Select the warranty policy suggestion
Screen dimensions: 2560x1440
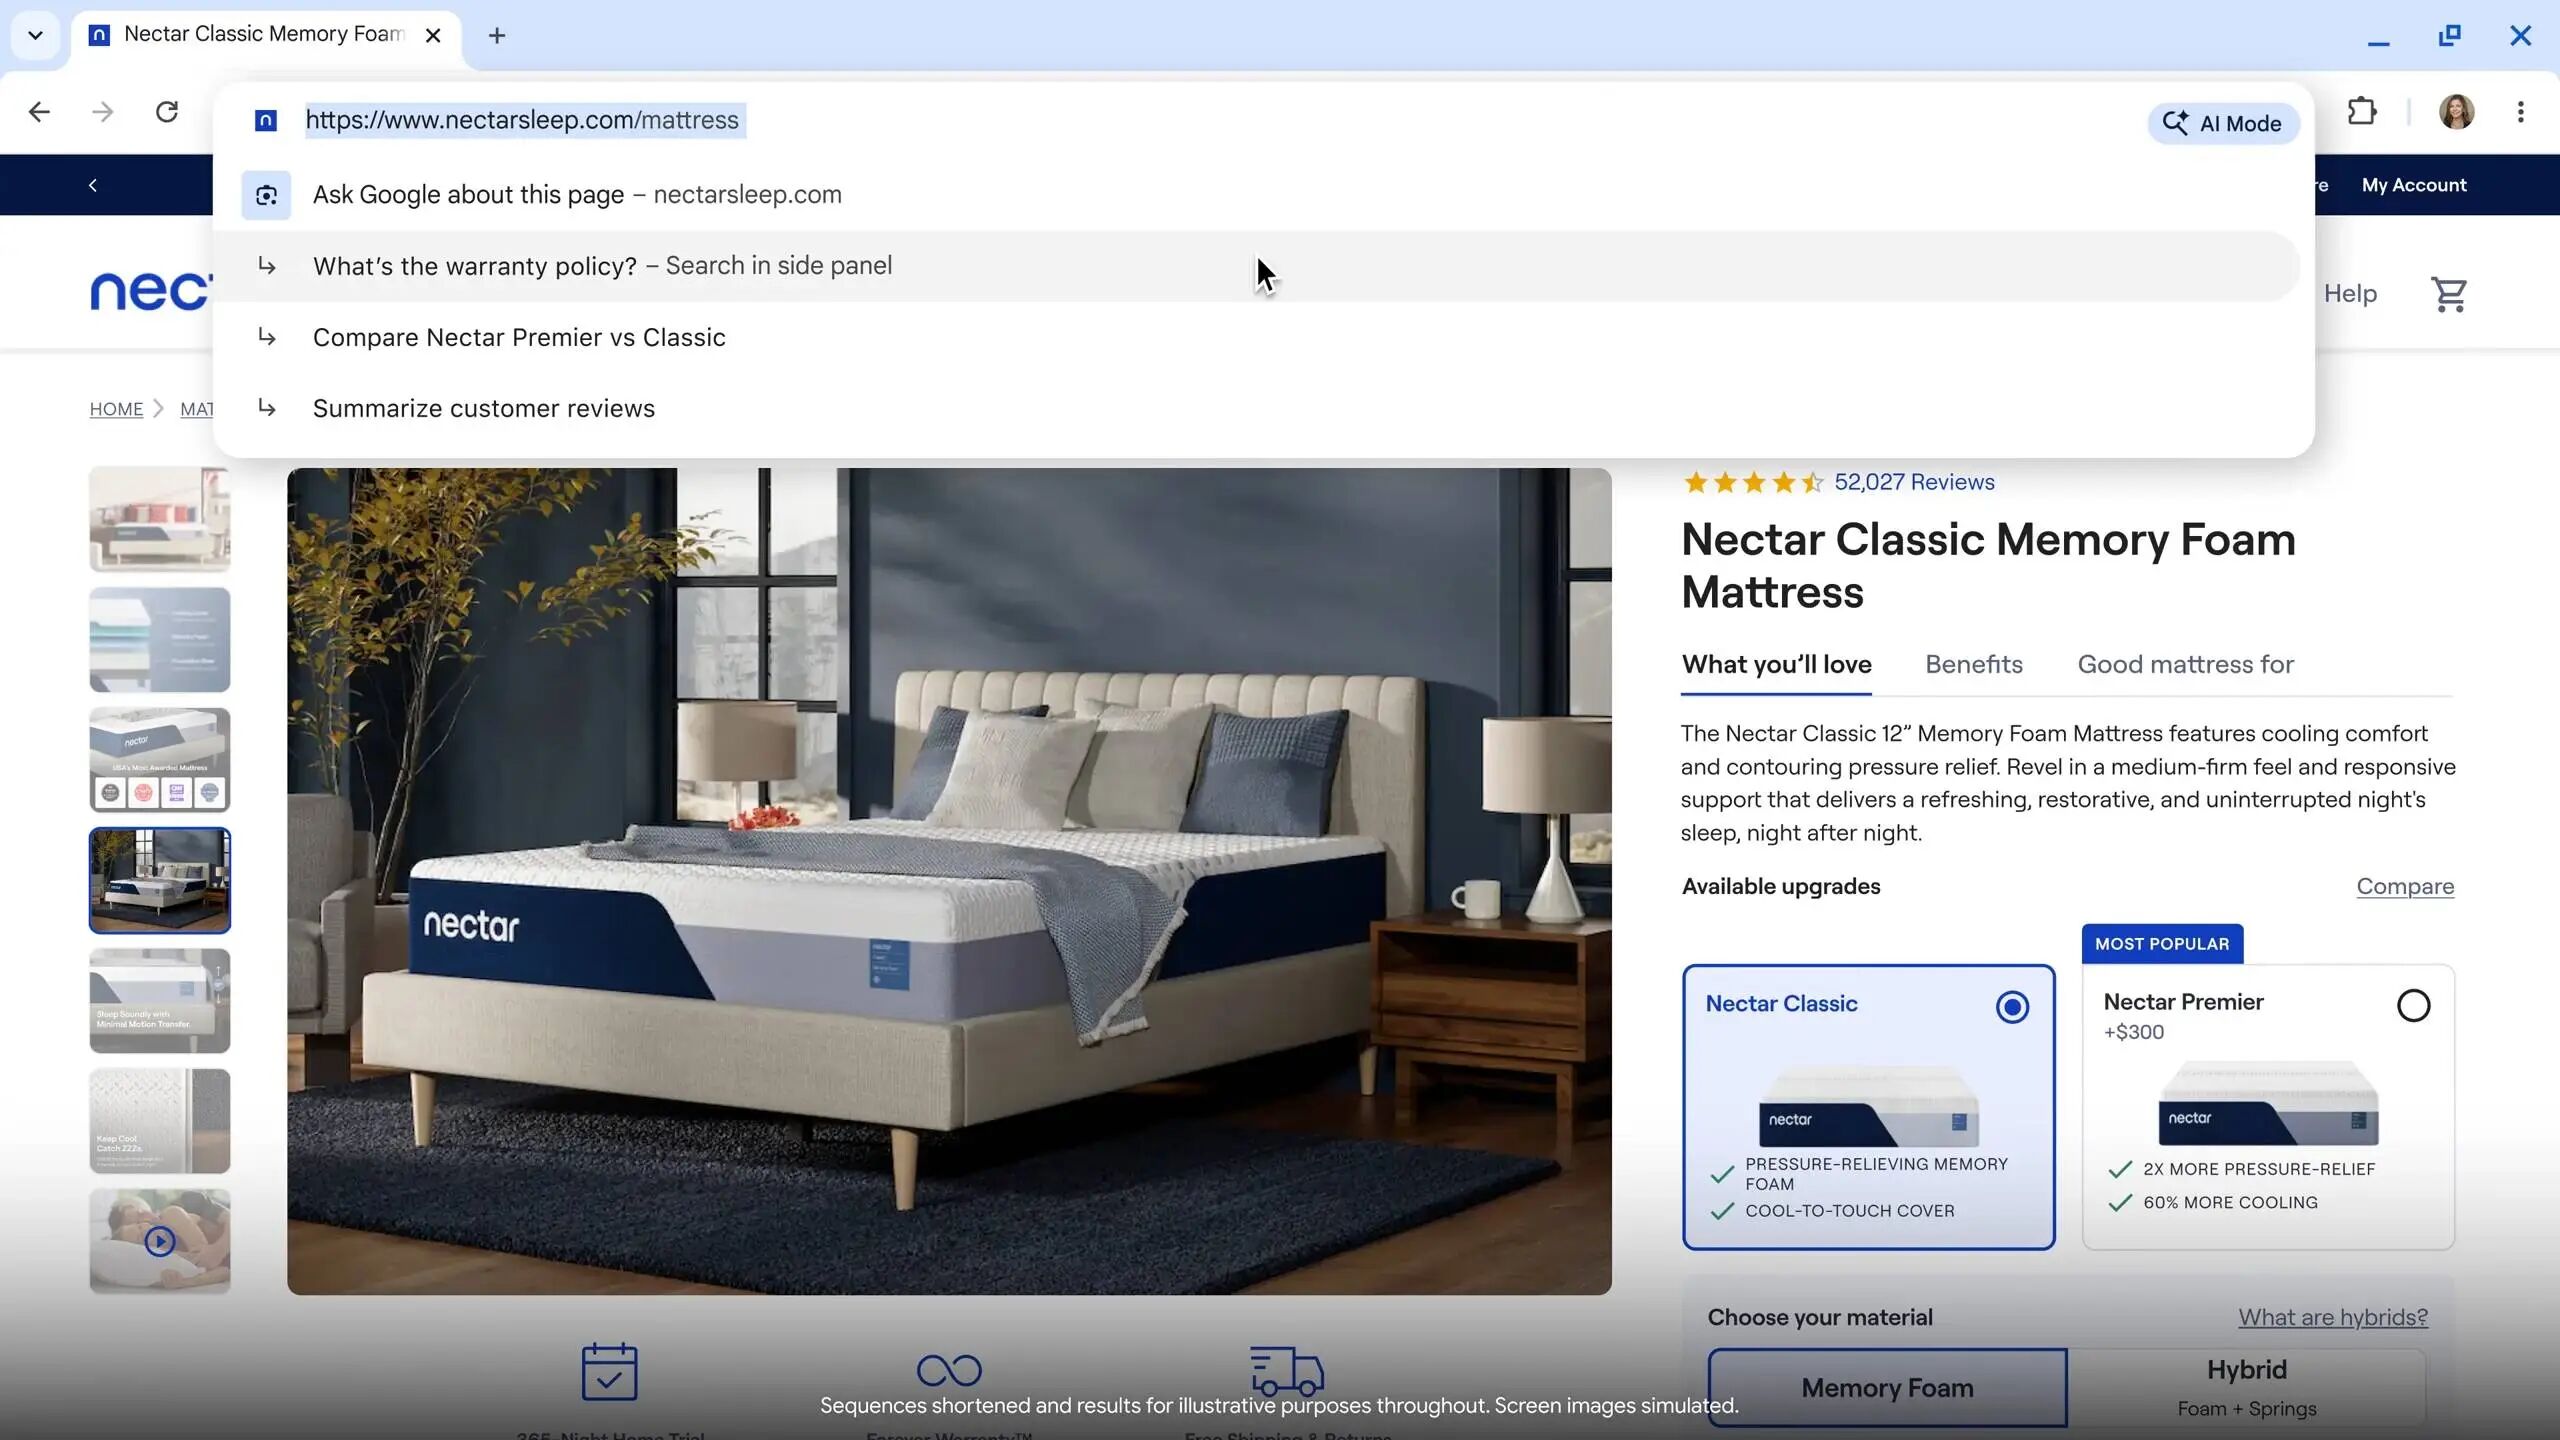[602, 266]
